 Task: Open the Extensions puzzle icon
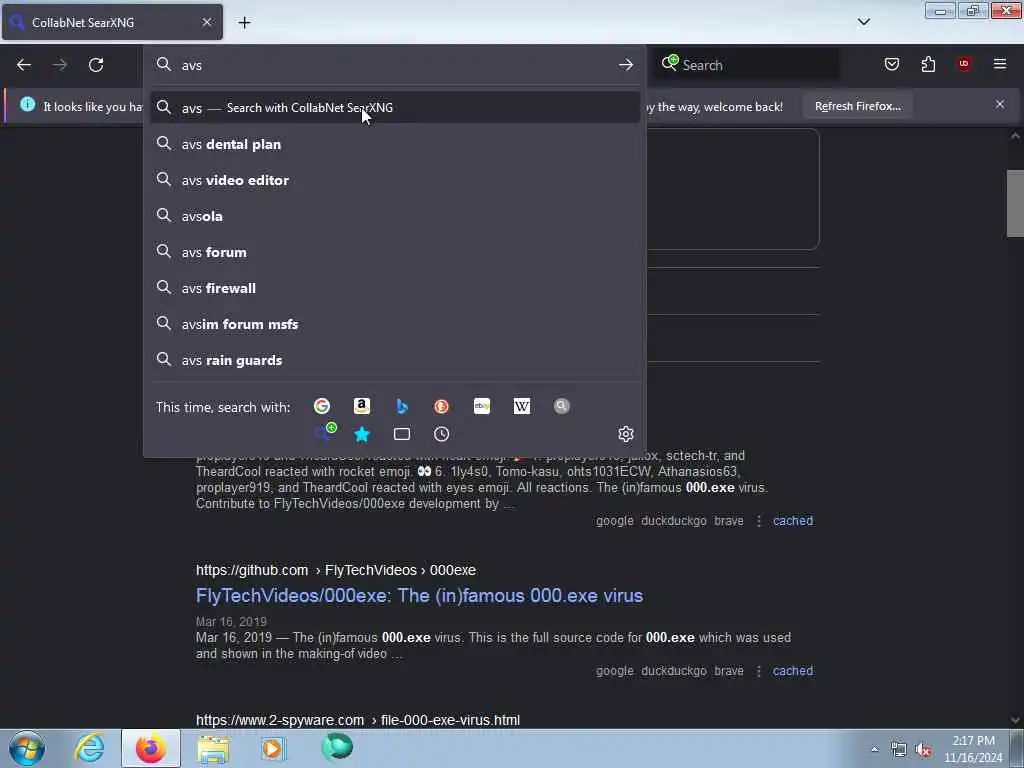(x=928, y=64)
